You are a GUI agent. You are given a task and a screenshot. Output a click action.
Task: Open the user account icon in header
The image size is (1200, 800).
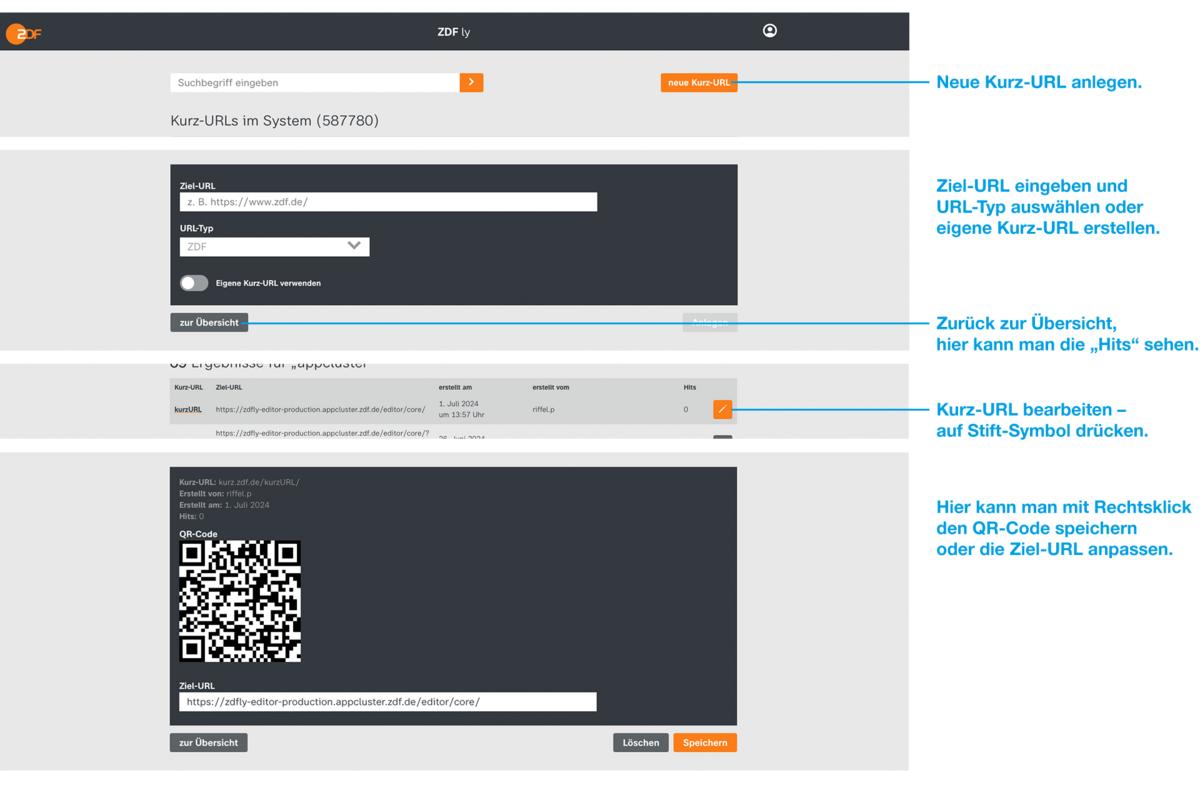click(x=769, y=31)
